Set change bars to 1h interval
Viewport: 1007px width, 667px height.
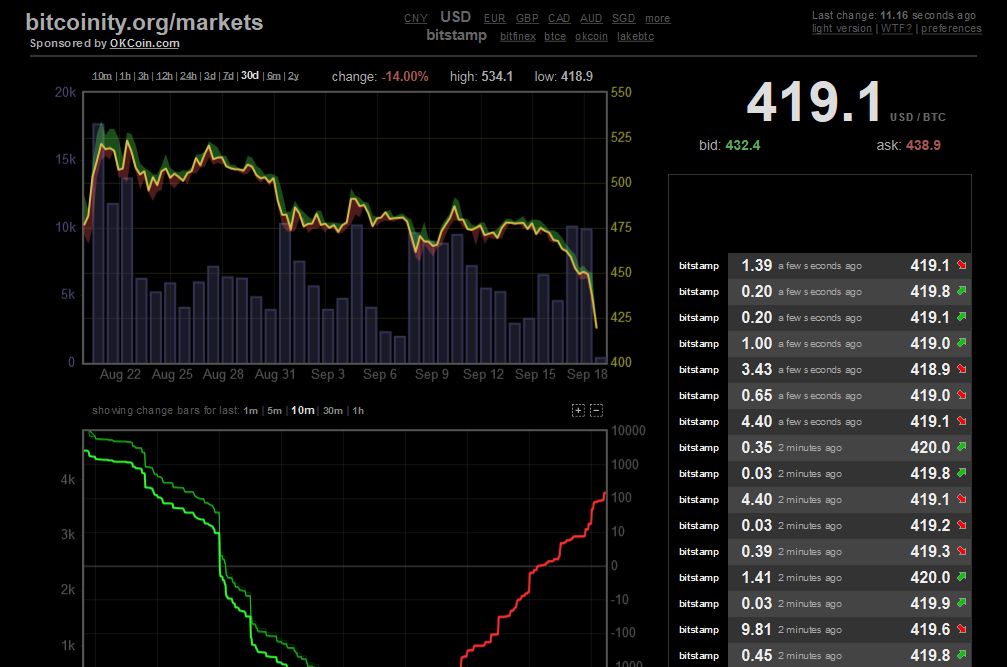pos(358,411)
